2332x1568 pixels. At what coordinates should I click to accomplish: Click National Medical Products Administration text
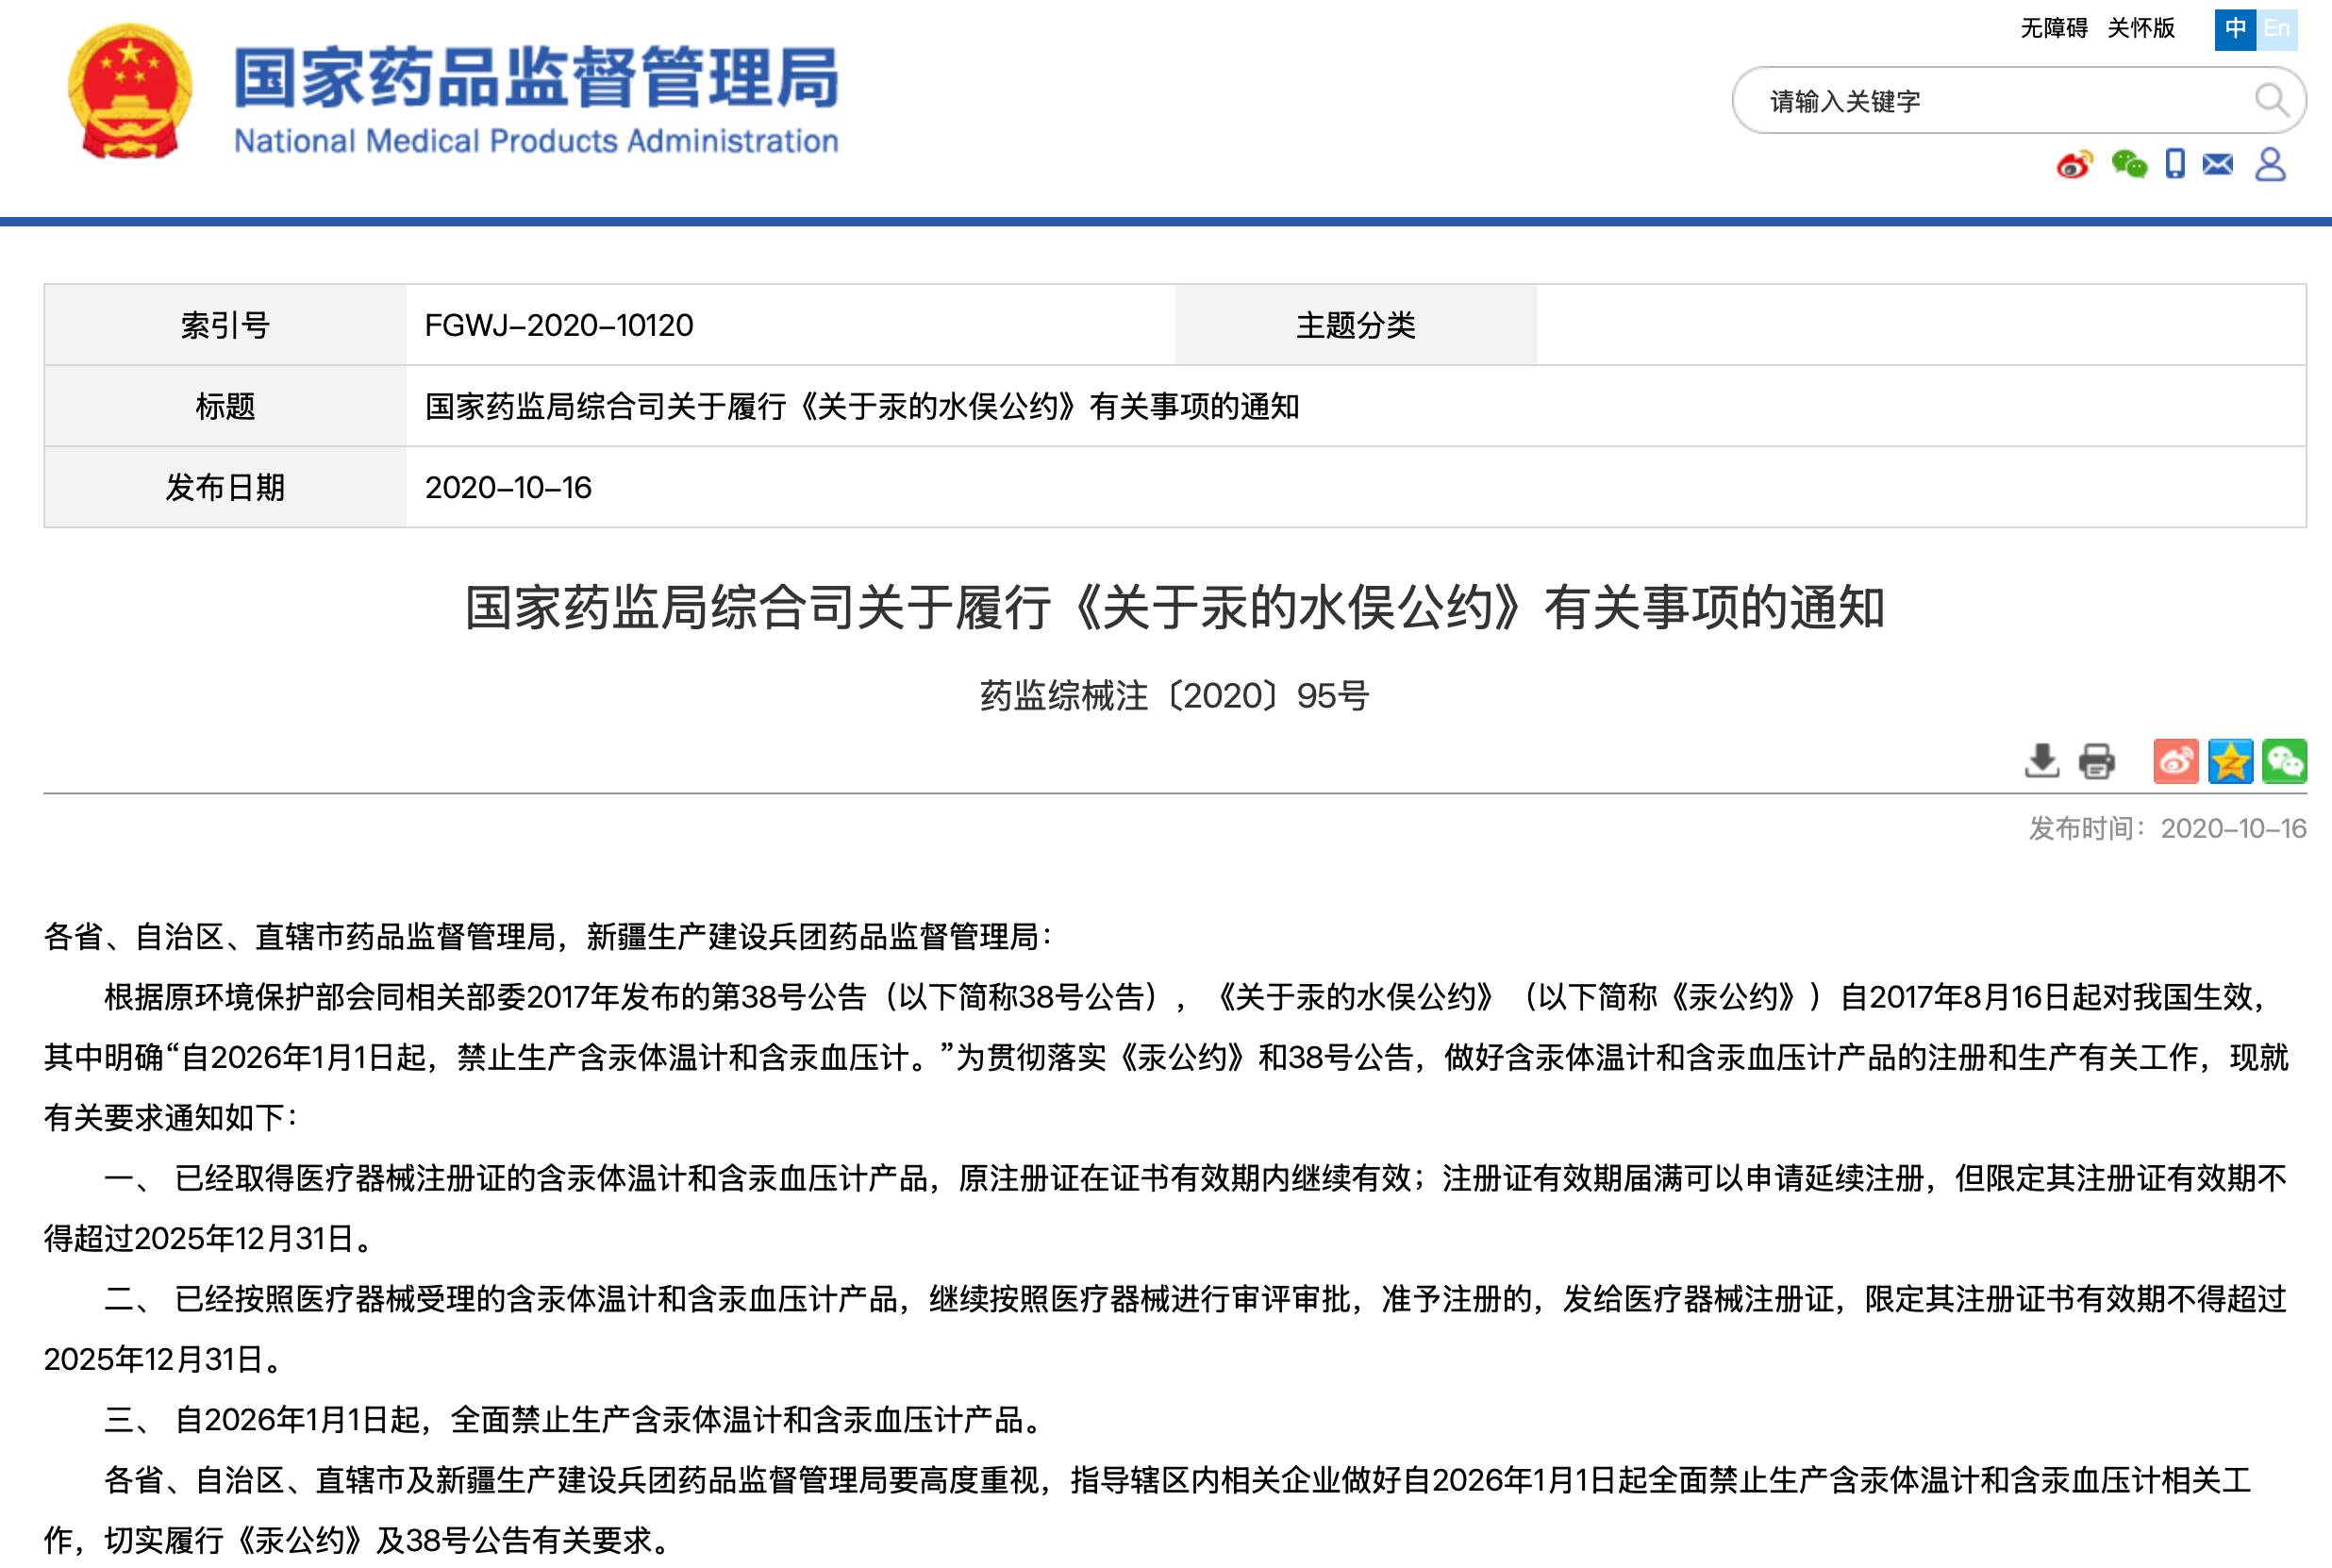point(536,141)
